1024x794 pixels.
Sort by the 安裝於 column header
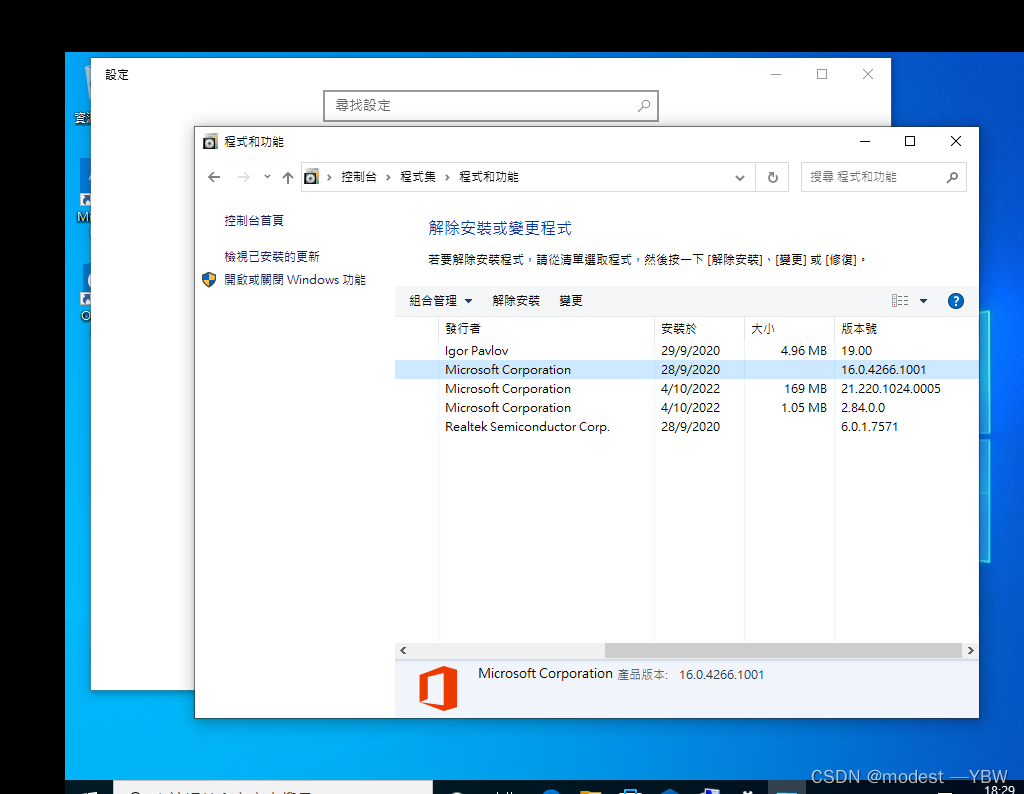[x=699, y=328]
